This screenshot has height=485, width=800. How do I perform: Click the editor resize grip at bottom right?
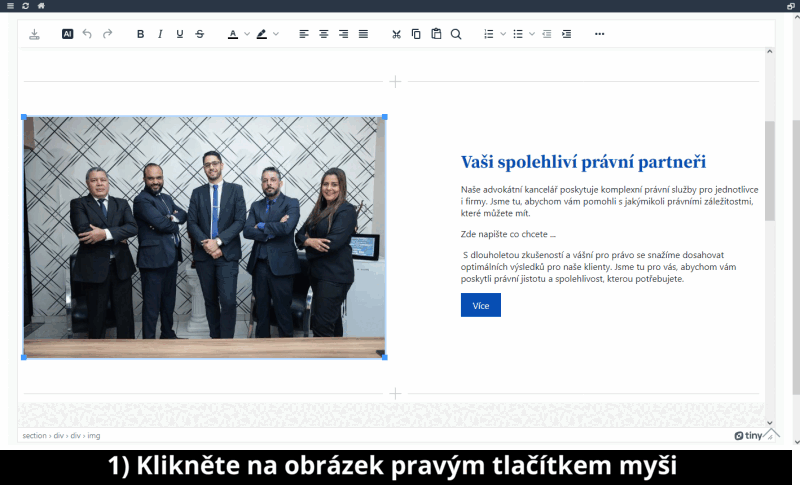coord(771,435)
